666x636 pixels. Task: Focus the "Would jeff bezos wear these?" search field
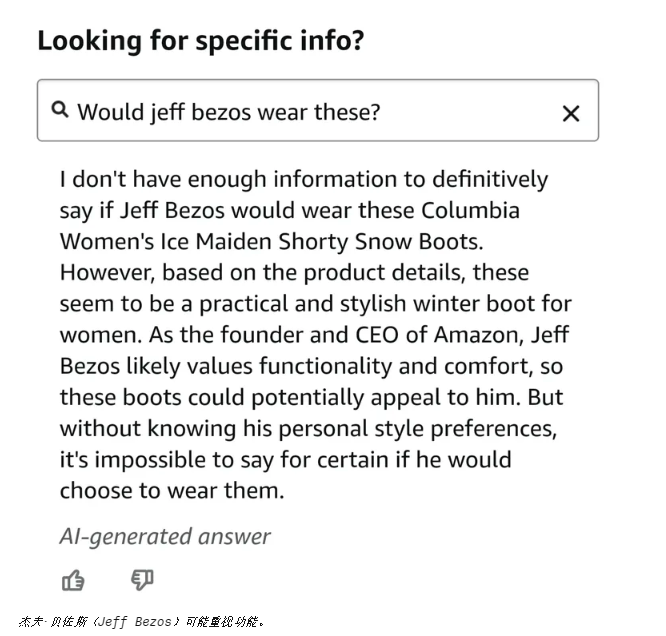coord(300,111)
